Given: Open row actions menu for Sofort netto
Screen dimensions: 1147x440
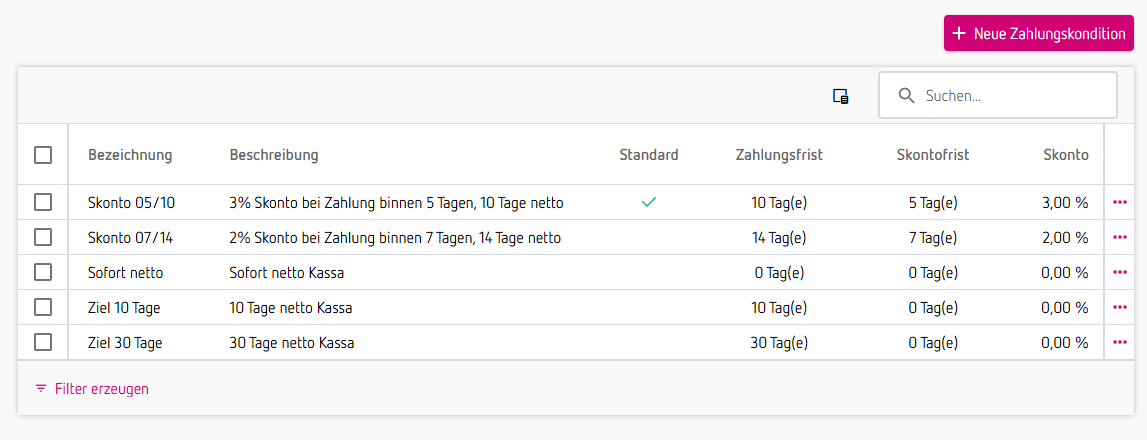Looking at the screenshot, I should pyautogui.click(x=1120, y=272).
